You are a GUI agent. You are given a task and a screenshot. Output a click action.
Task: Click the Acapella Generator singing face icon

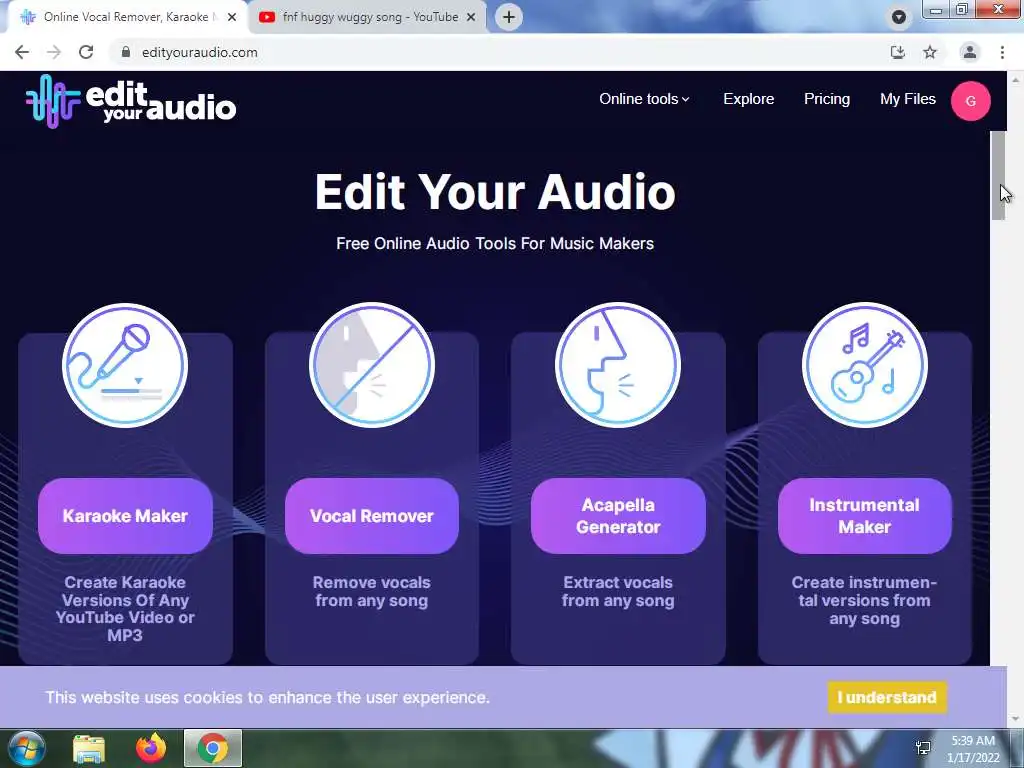click(x=618, y=365)
